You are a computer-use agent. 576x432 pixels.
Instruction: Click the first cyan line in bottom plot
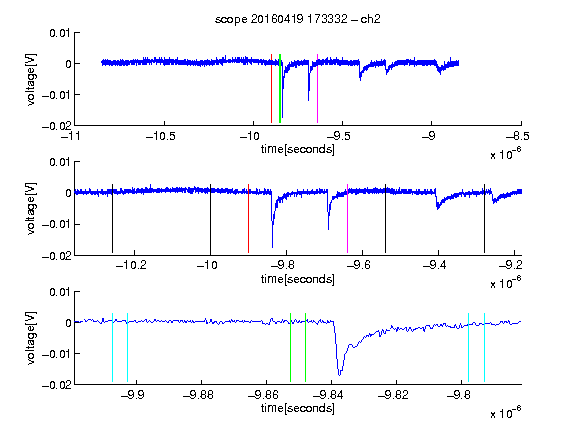[112, 348]
